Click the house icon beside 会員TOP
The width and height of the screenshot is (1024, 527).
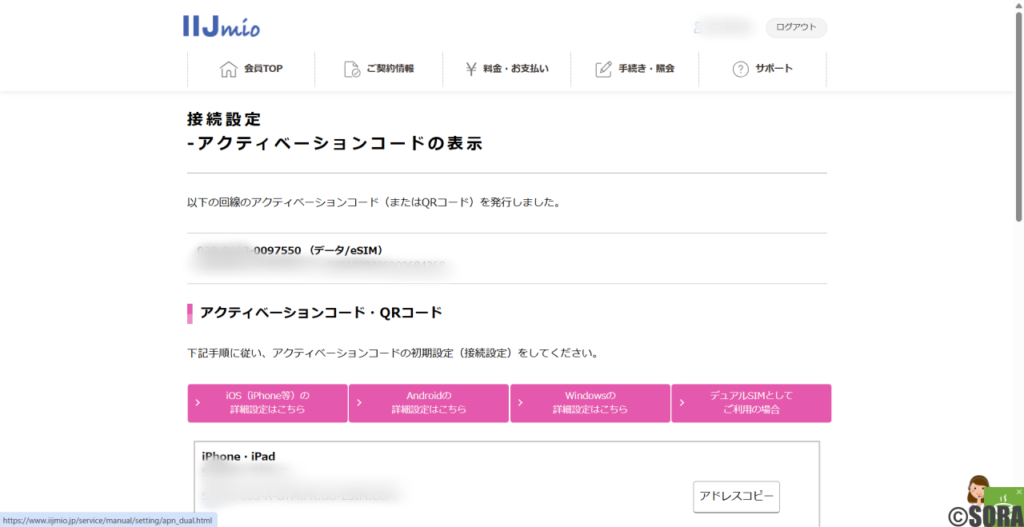[x=228, y=69]
